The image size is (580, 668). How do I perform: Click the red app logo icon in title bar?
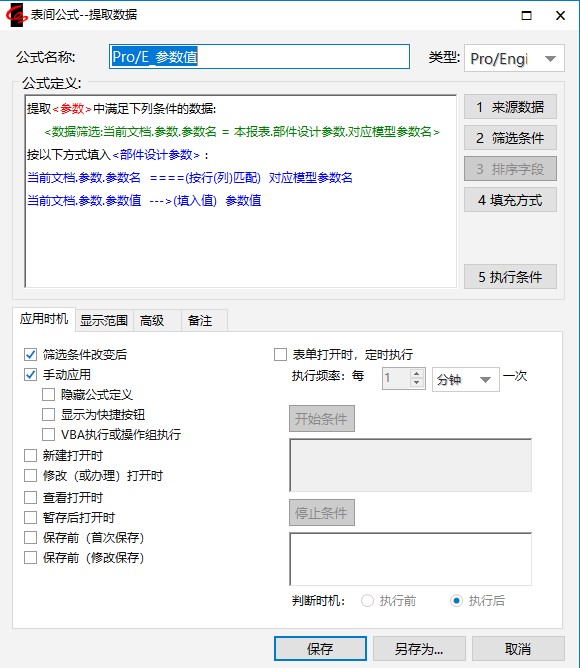(16, 15)
